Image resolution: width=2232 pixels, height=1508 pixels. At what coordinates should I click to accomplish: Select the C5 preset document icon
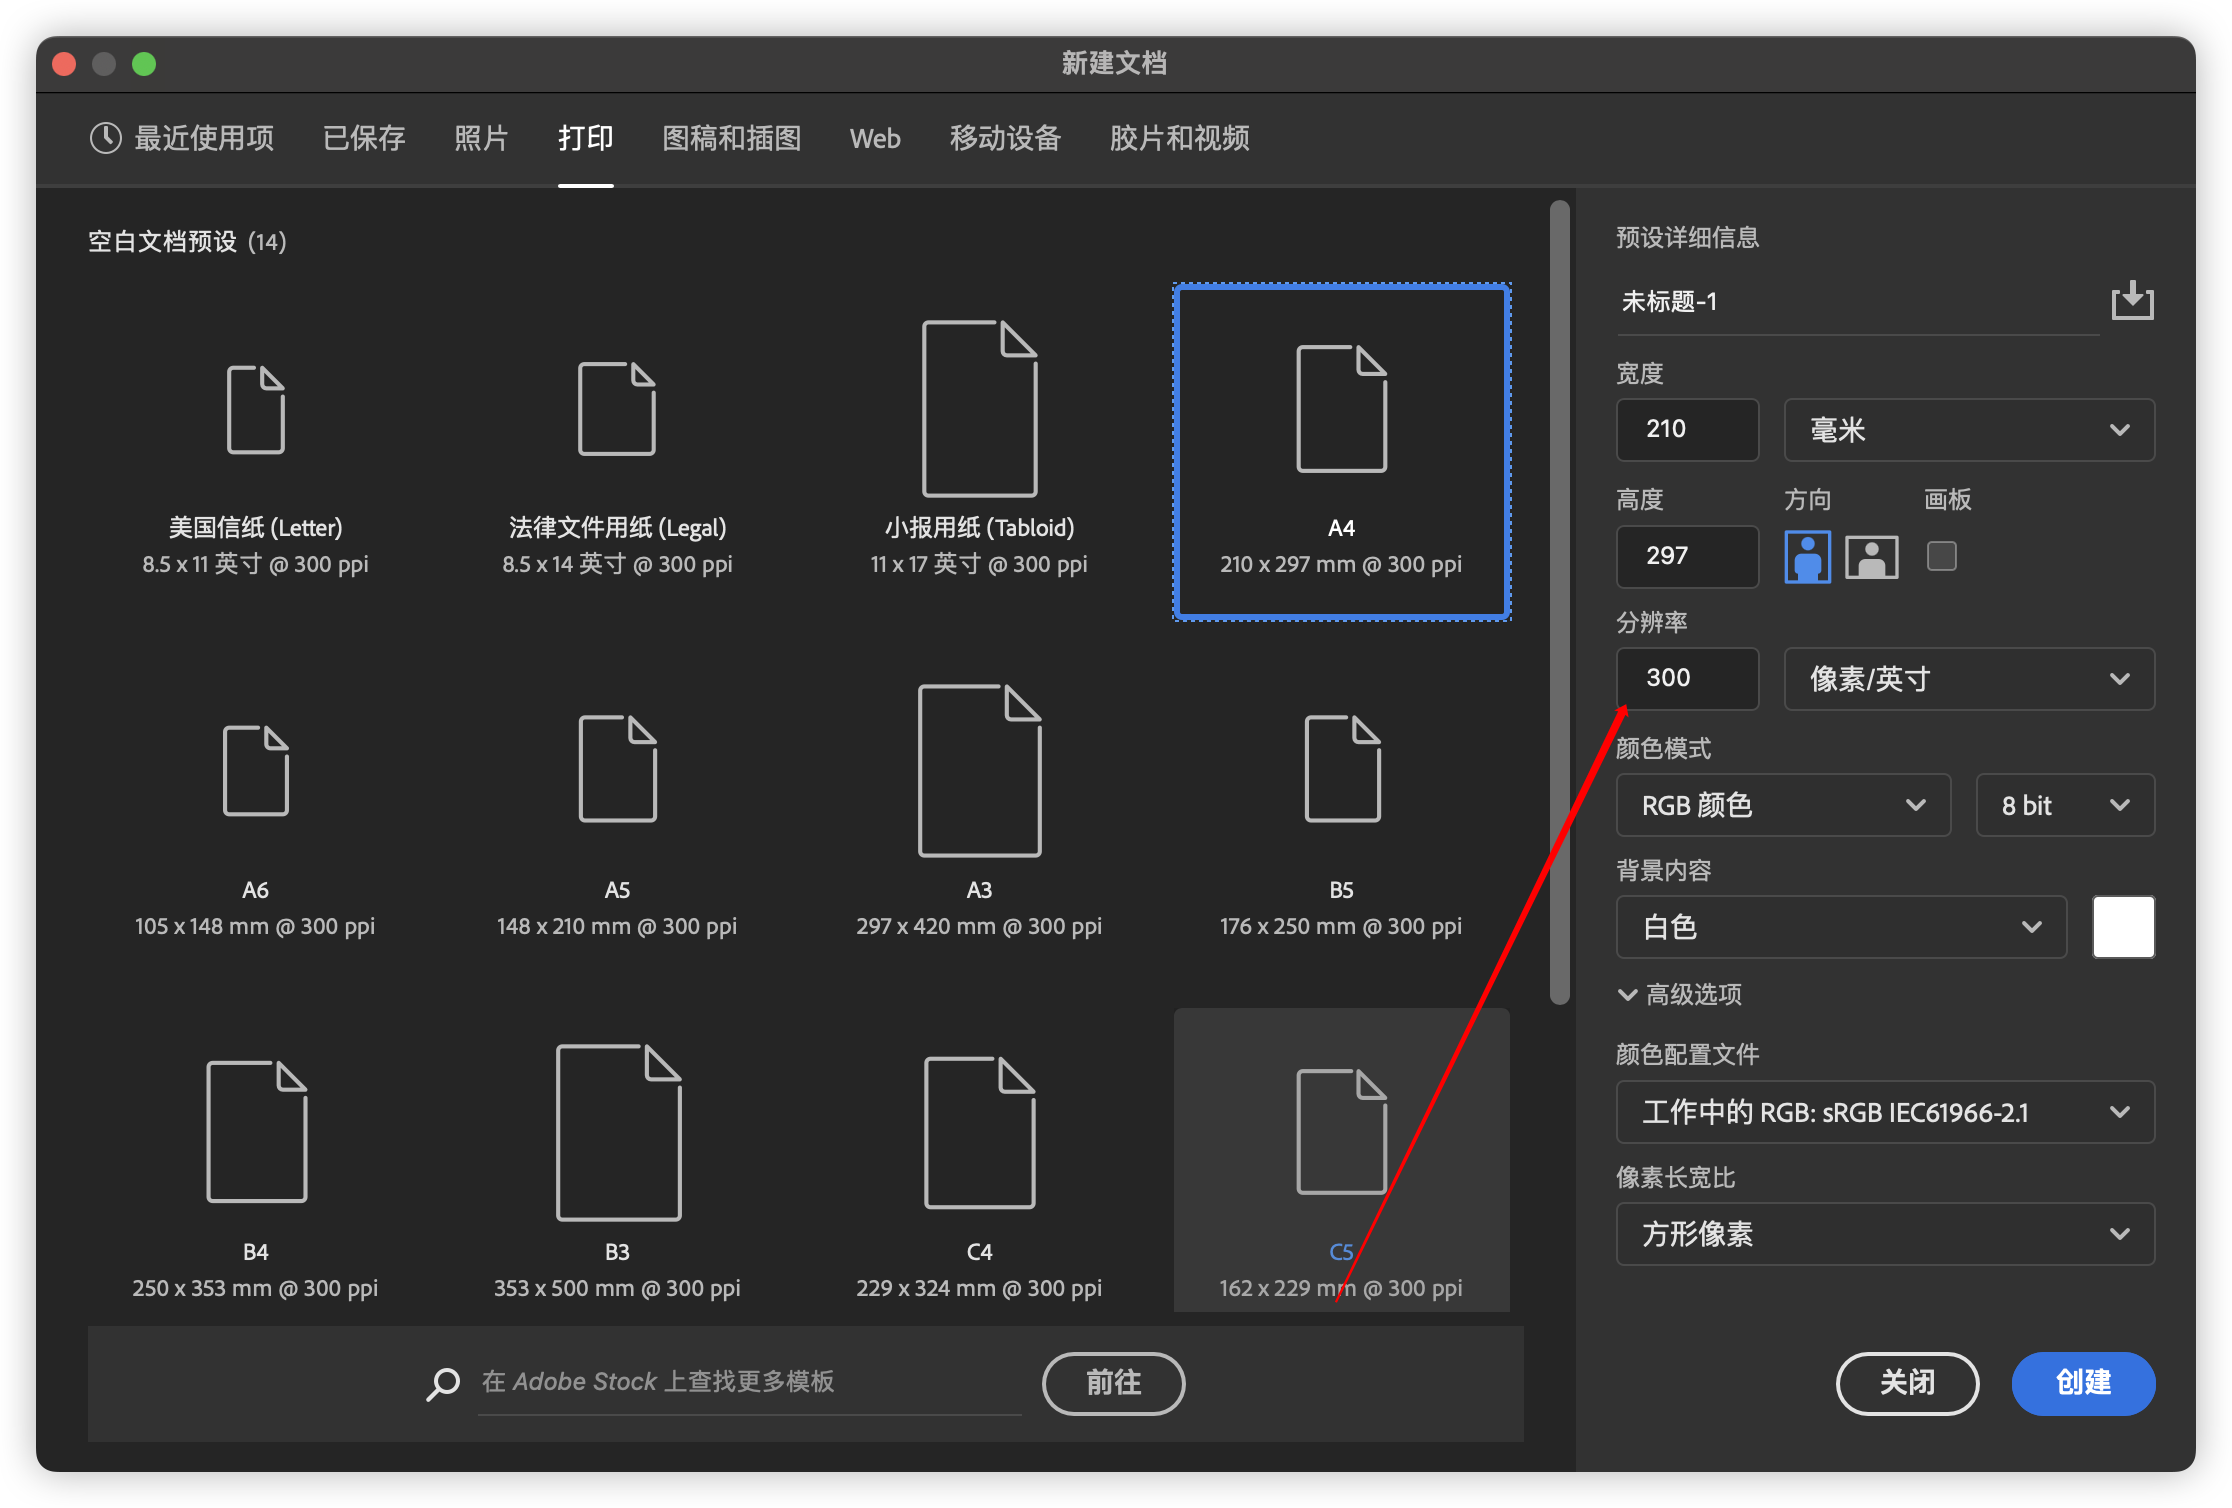click(1341, 1131)
